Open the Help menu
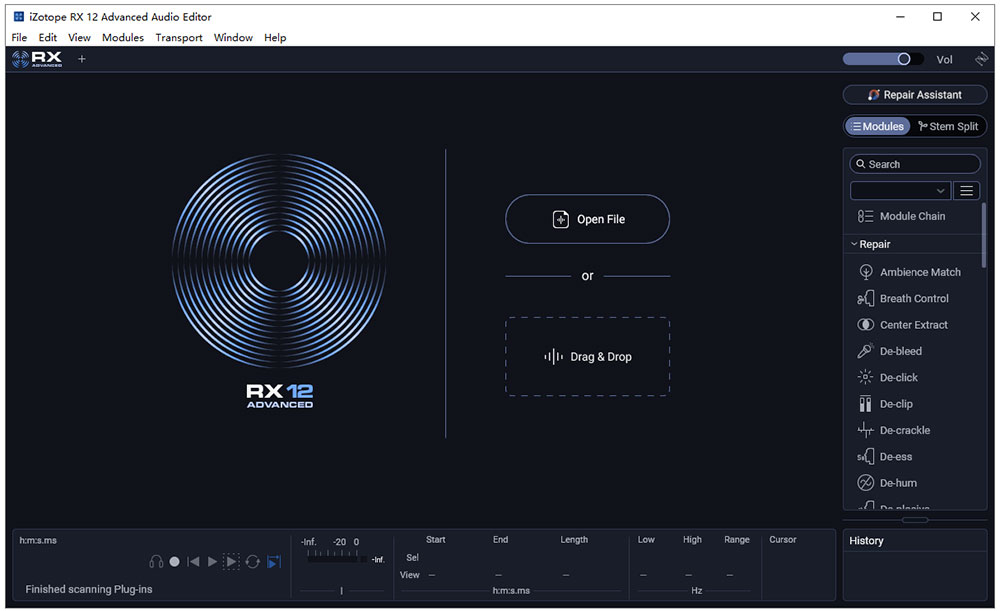The image size is (1000, 611). [x=275, y=38]
